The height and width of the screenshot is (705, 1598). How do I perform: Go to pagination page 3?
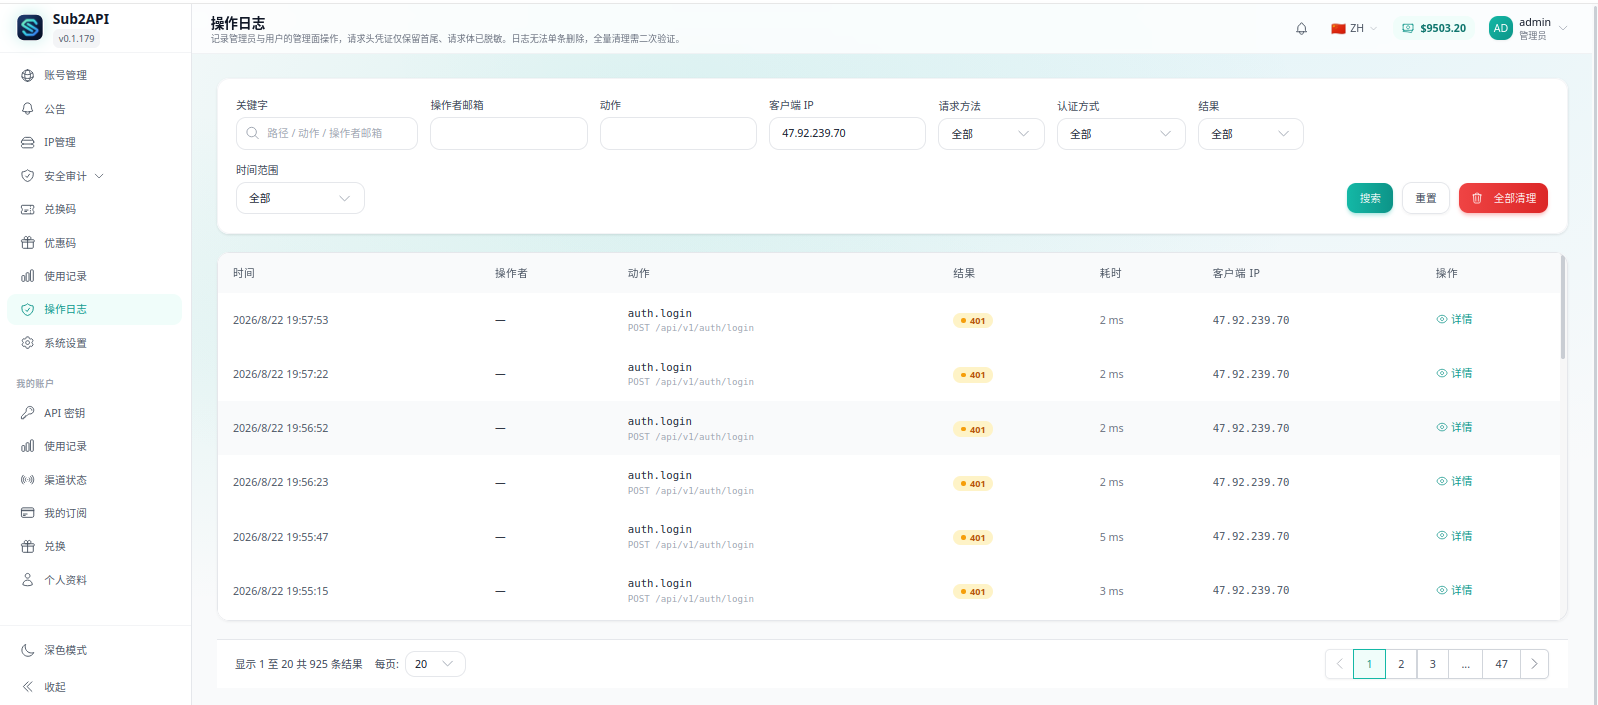click(x=1432, y=664)
